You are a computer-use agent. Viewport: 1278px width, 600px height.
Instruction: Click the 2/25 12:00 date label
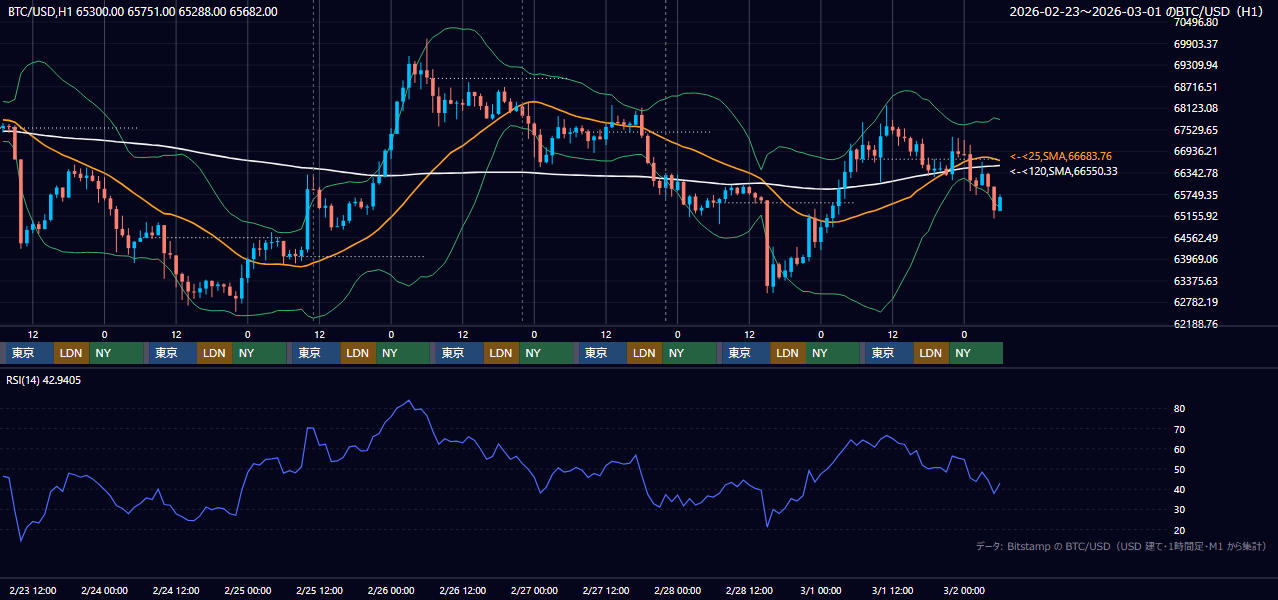point(319,590)
